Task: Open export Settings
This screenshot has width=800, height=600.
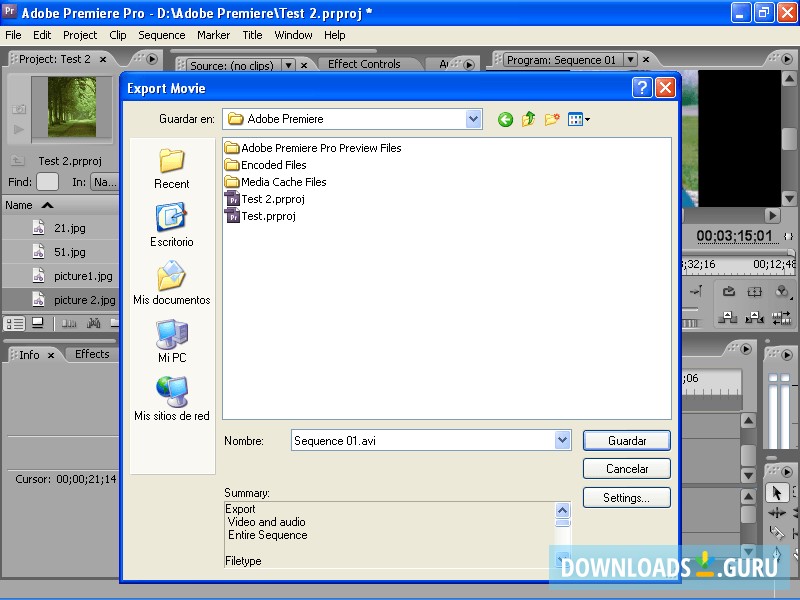Action: (x=627, y=497)
